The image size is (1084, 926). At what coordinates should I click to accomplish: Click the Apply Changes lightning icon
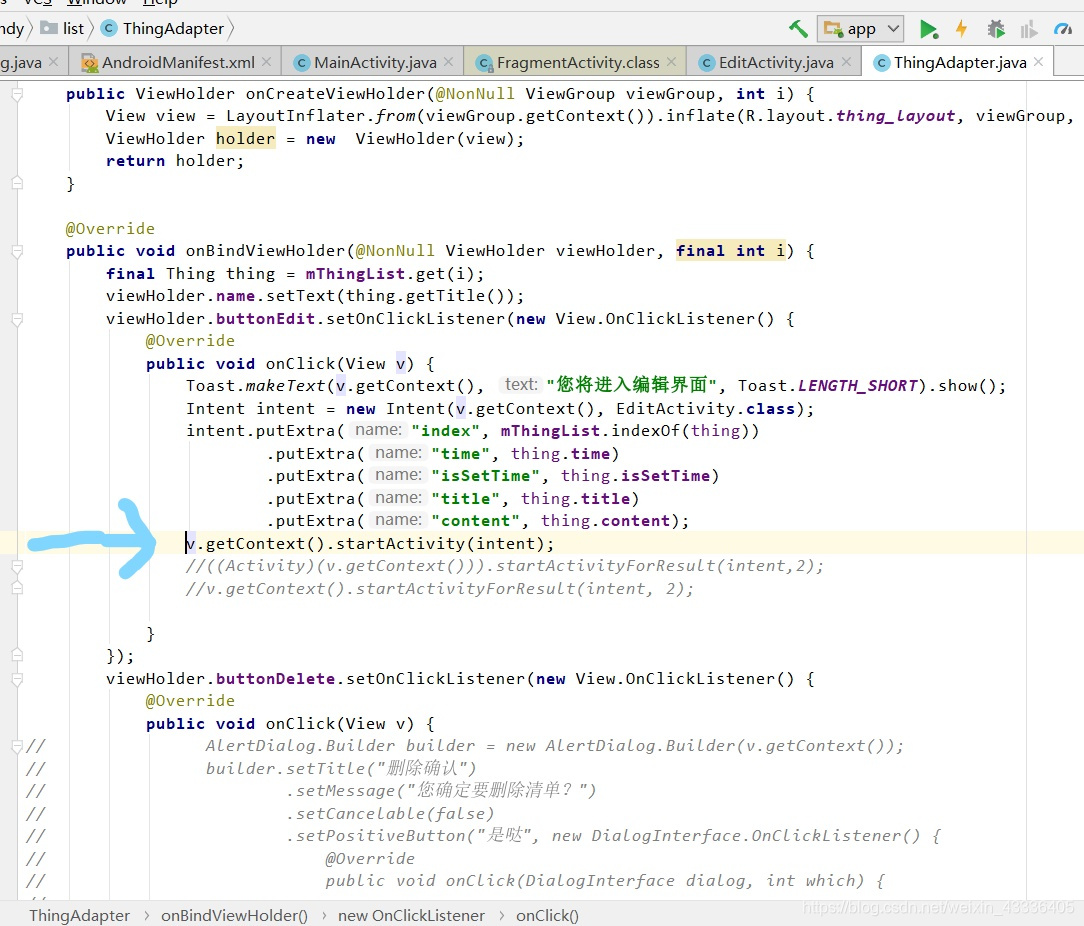[x=961, y=29]
